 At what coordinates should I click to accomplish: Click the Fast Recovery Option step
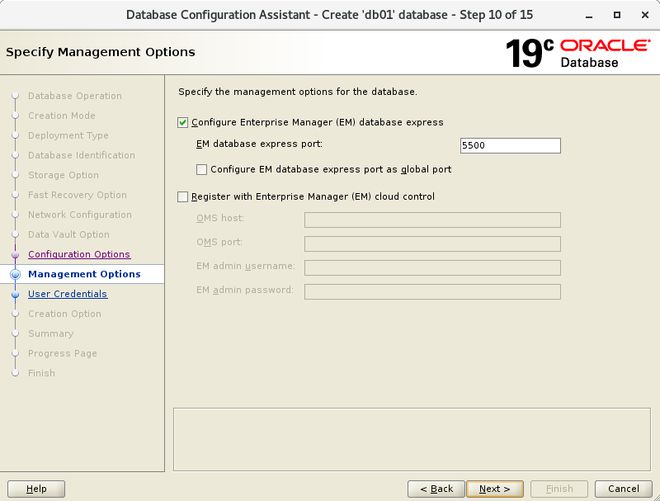[x=77, y=195]
